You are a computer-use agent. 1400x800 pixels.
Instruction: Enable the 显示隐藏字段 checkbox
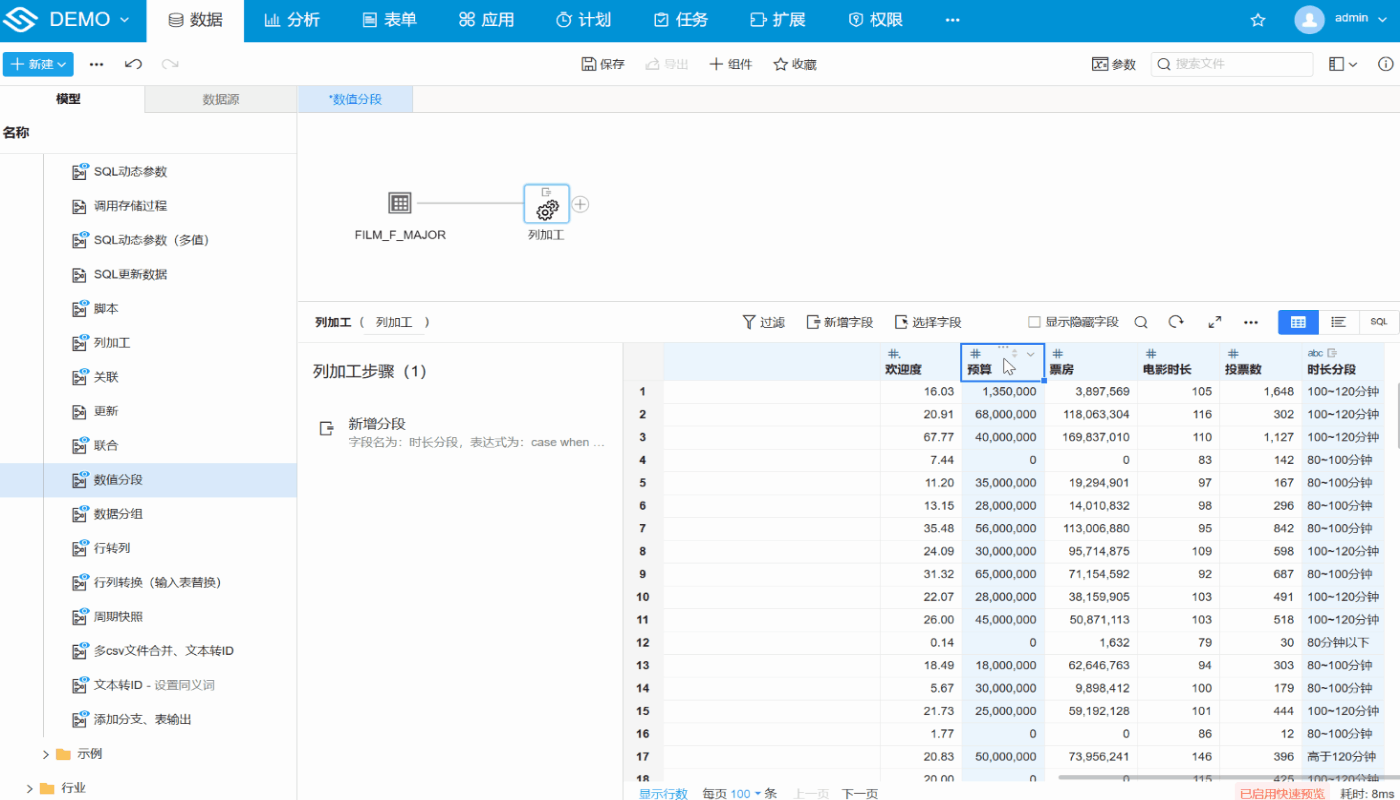pos(1035,322)
